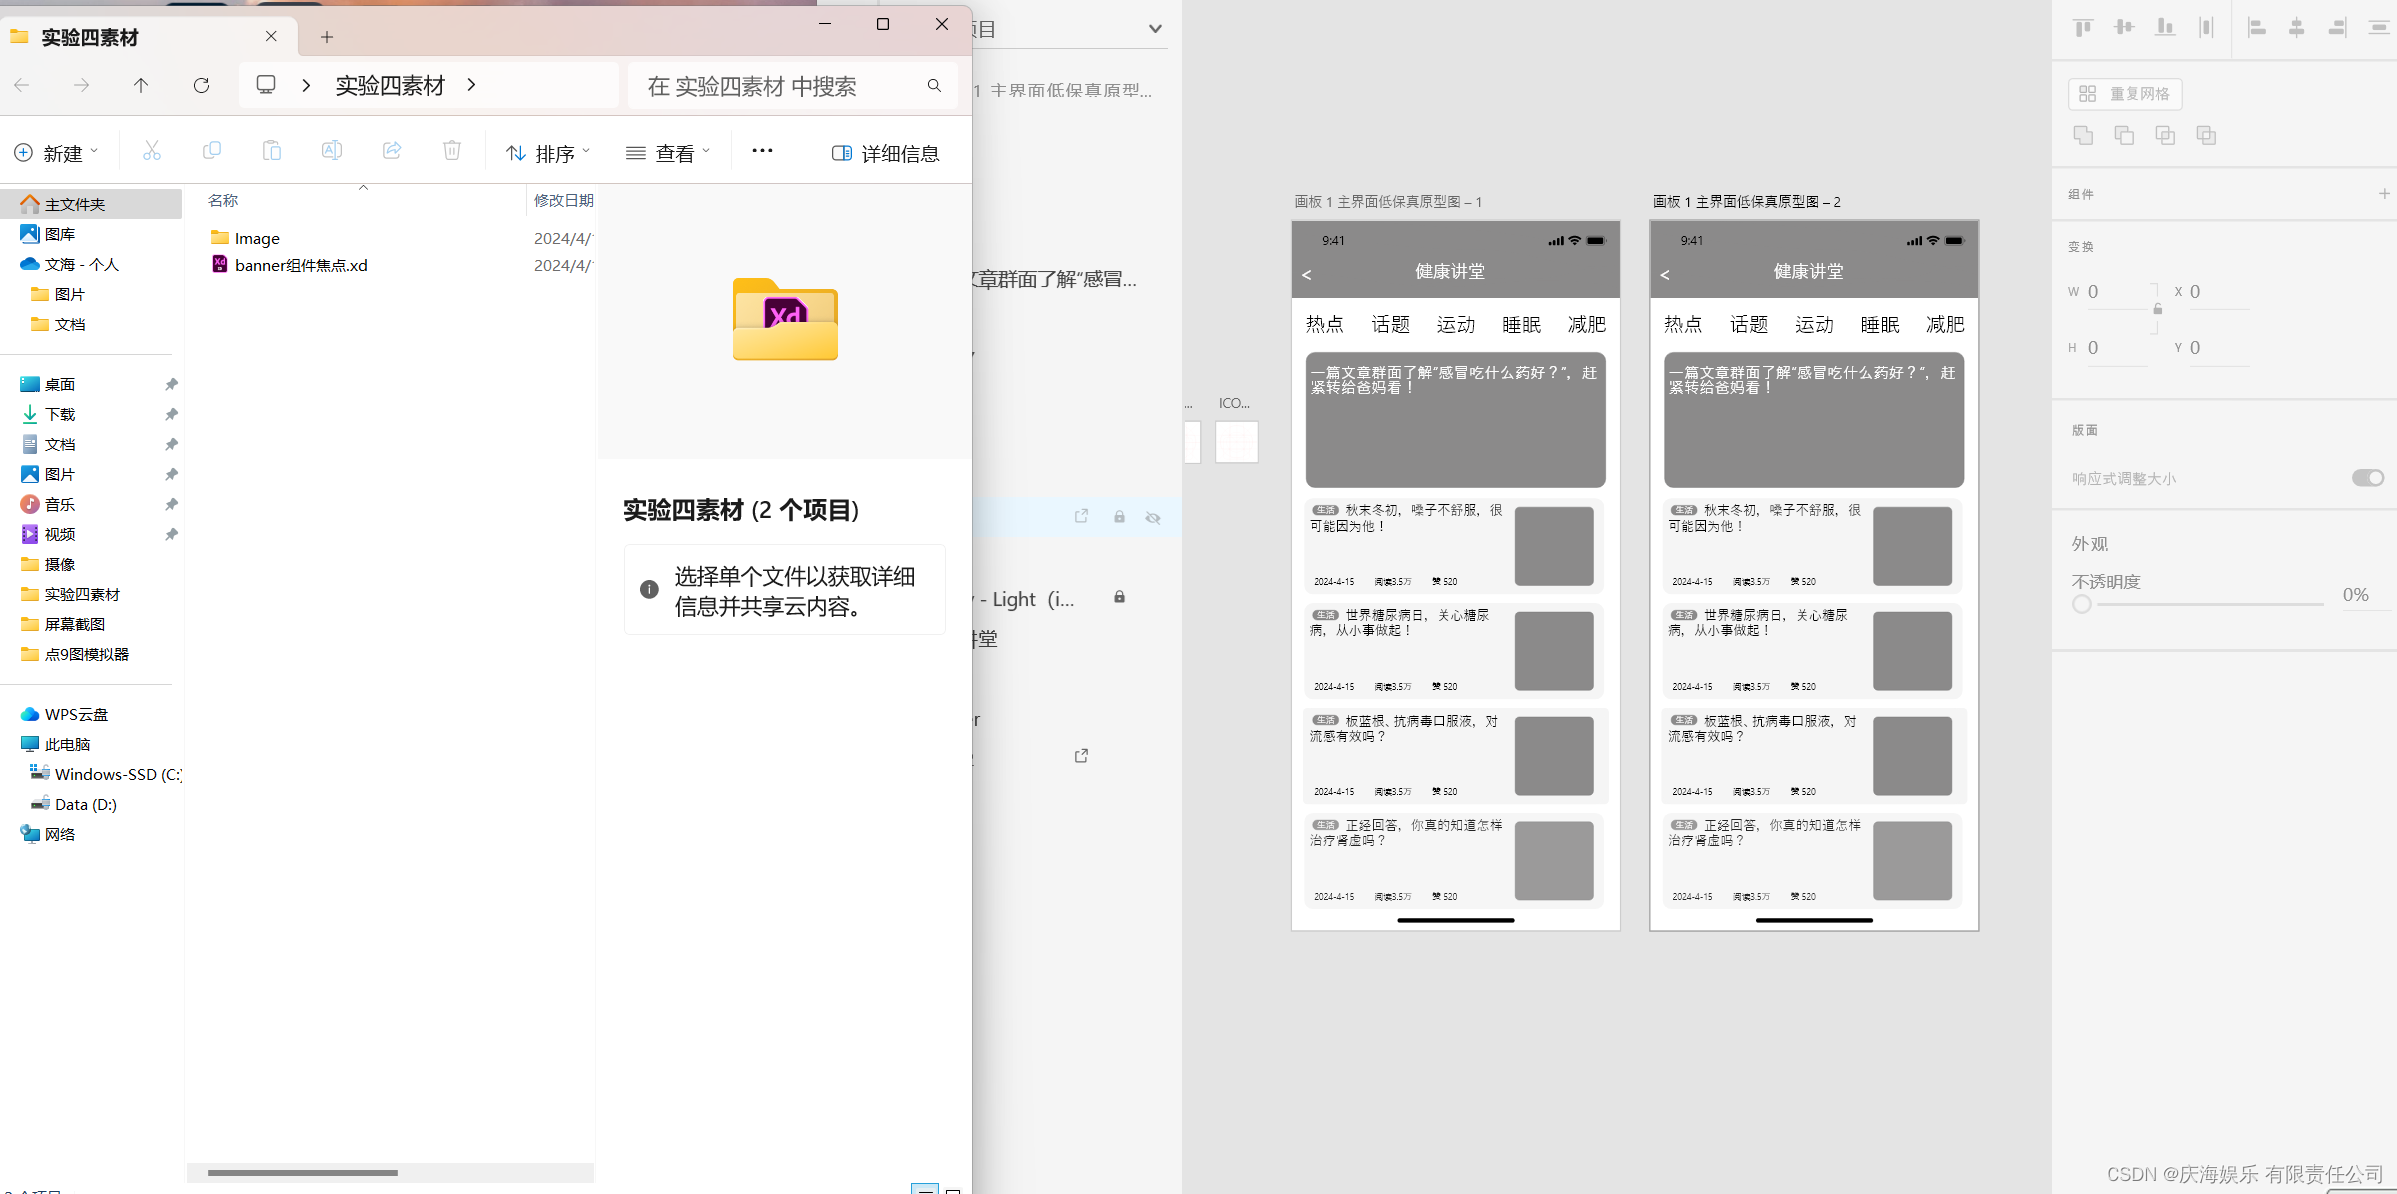Toggle hidden-eye visibility on highlighted layer
The width and height of the screenshot is (2397, 1194).
(1153, 517)
